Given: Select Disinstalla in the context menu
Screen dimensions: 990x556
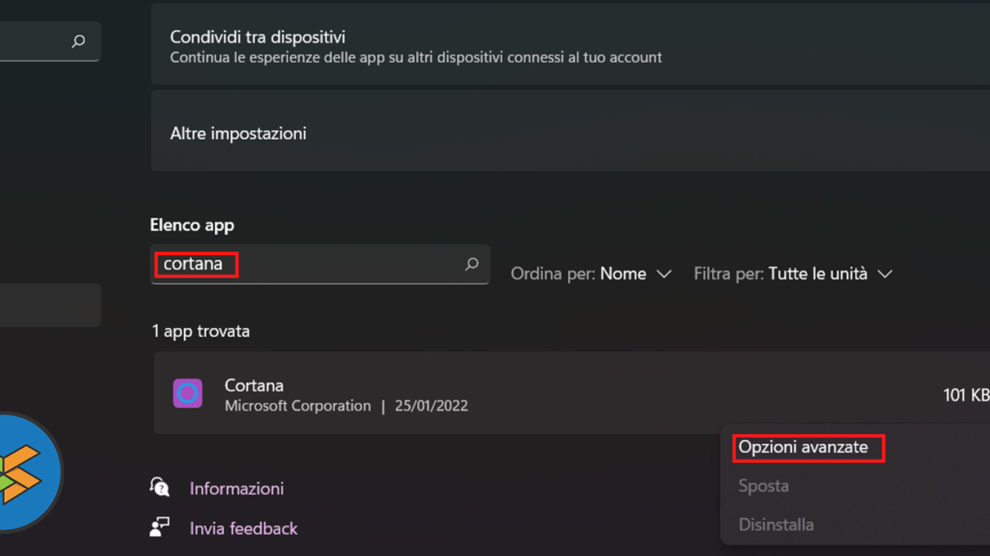Looking at the screenshot, I should tap(776, 524).
